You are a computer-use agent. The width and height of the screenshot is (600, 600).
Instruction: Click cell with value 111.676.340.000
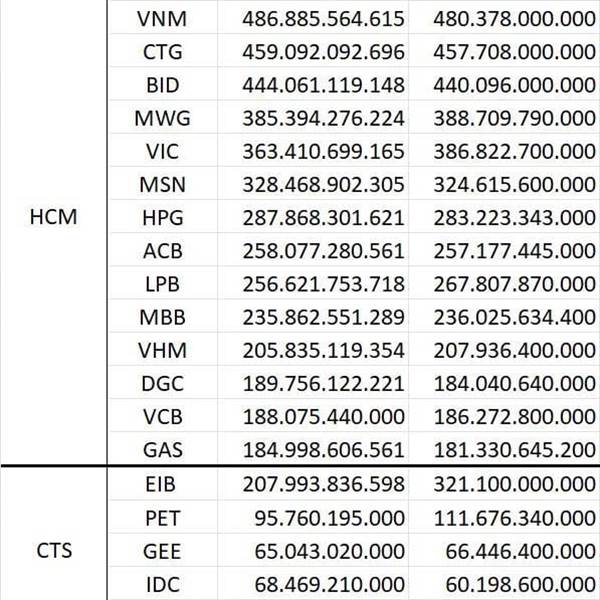pyautogui.click(x=515, y=517)
